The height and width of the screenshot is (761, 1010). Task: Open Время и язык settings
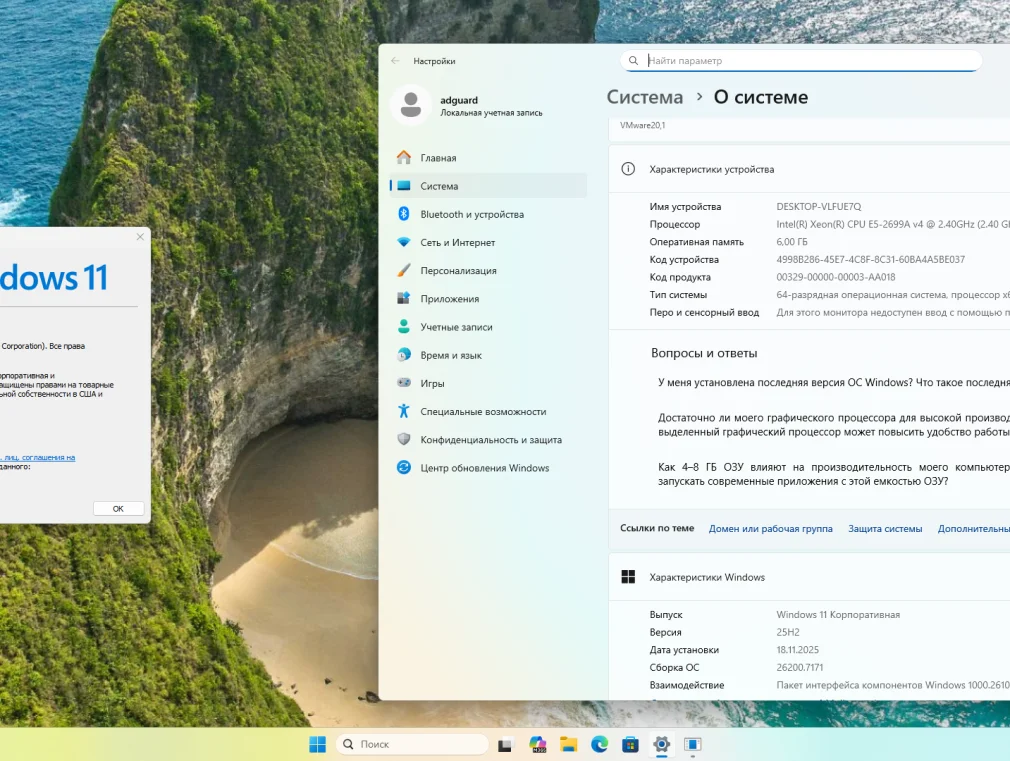click(450, 355)
